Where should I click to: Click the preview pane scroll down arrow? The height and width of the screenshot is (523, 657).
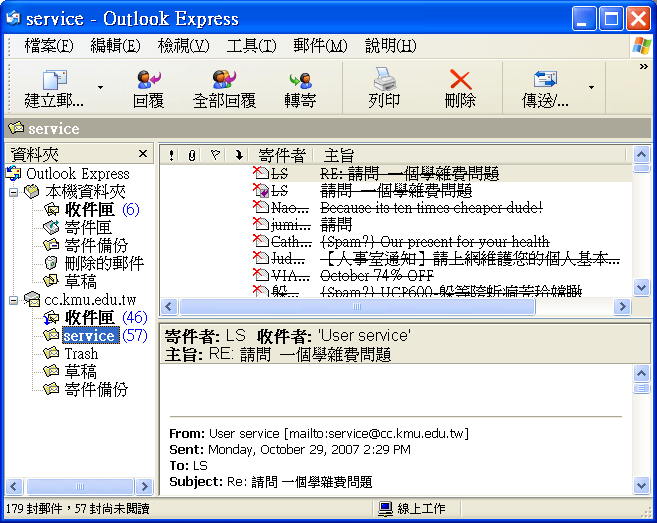point(641,486)
